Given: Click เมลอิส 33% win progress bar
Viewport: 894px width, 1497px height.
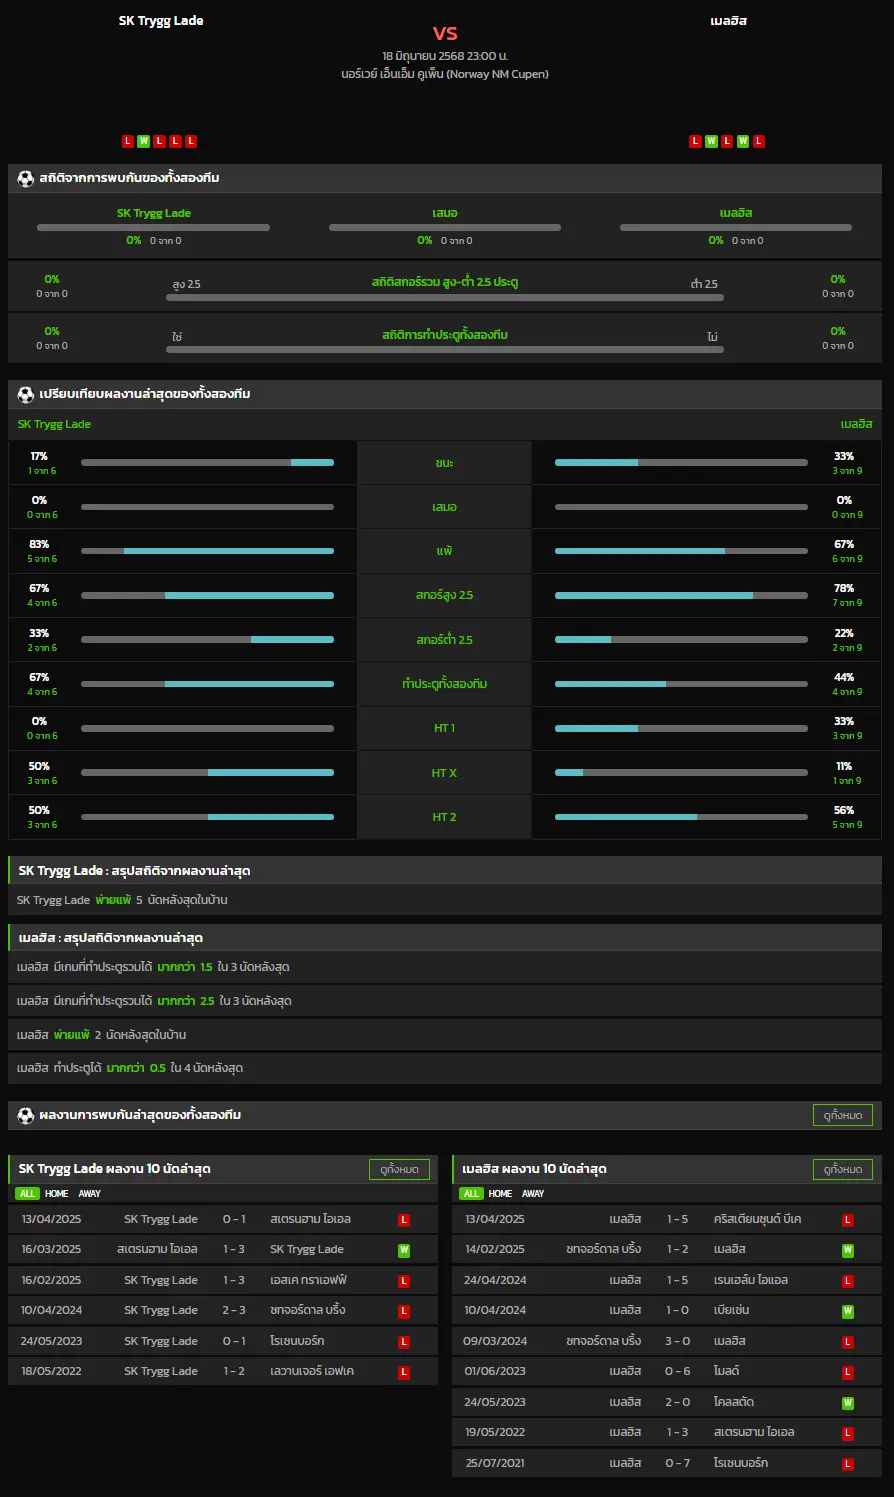Looking at the screenshot, I should pyautogui.click(x=681, y=463).
